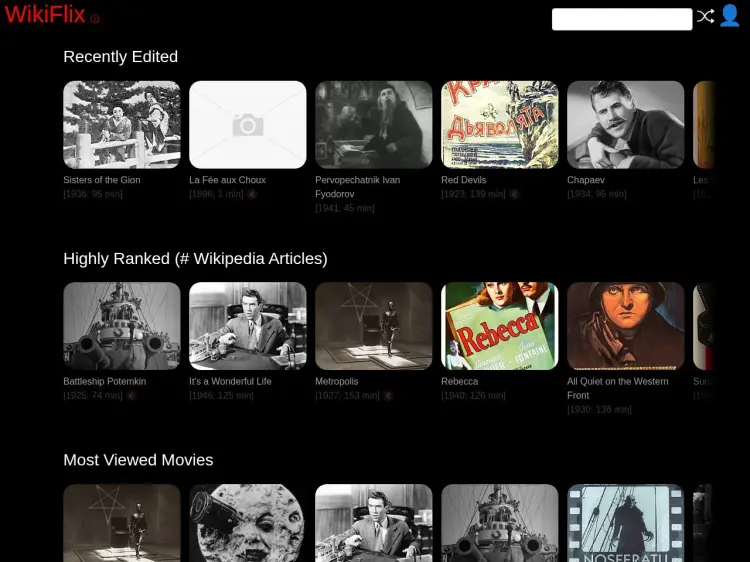Click the [1934; 95 min] metadata text
The image size is (750, 562).
(596, 194)
